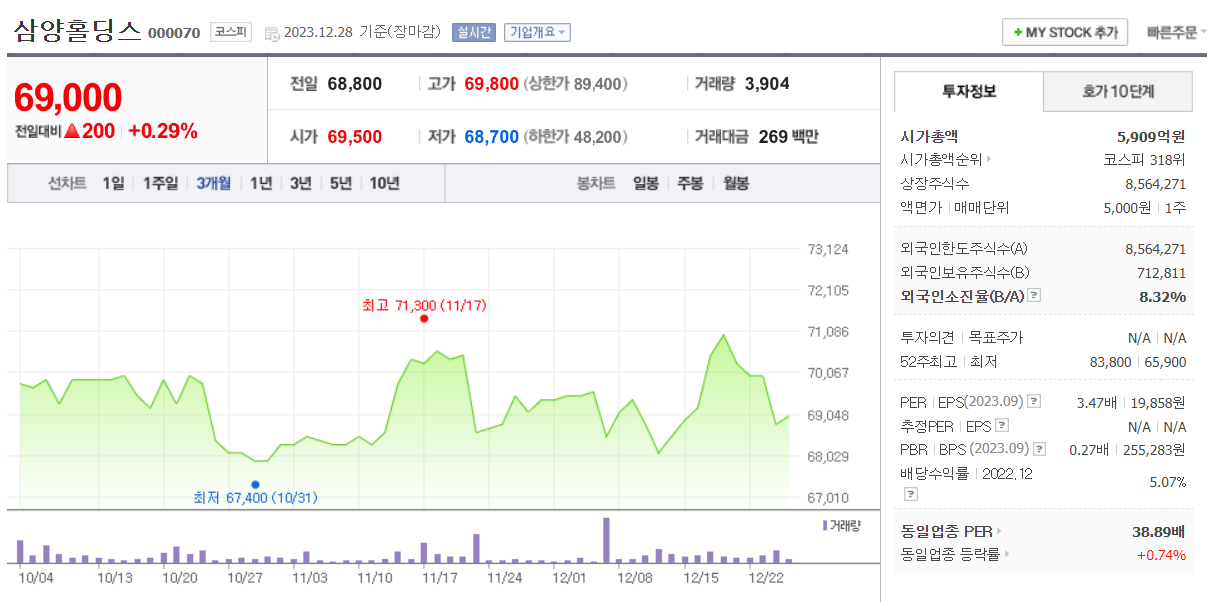Click 동일업종 등락률 value +0.74%

tap(1162, 554)
